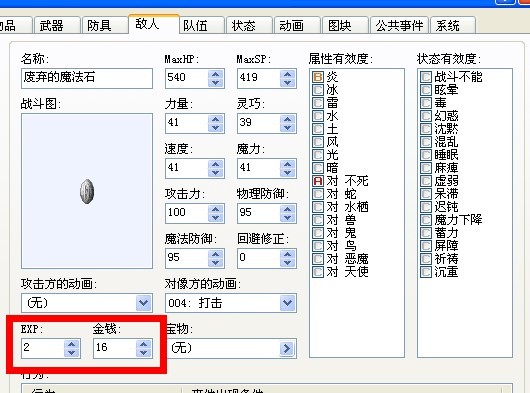Toggle 混乱 state efficiency box
530x393 pixels.
point(426,142)
